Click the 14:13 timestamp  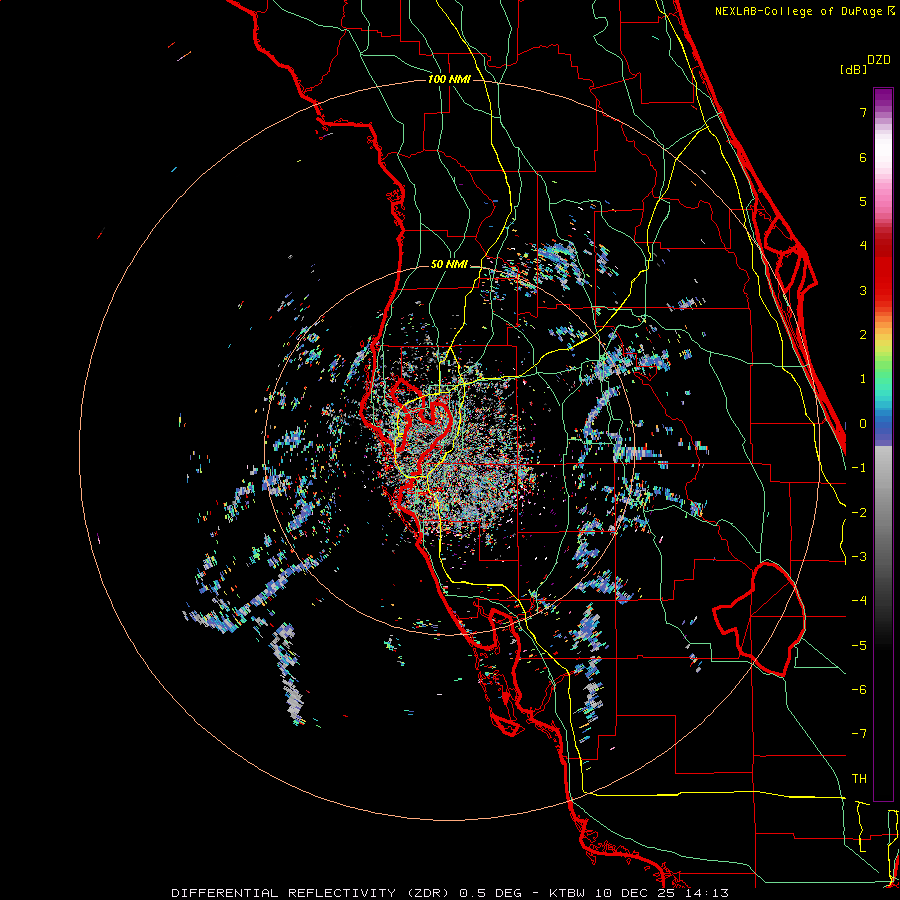coord(709,893)
